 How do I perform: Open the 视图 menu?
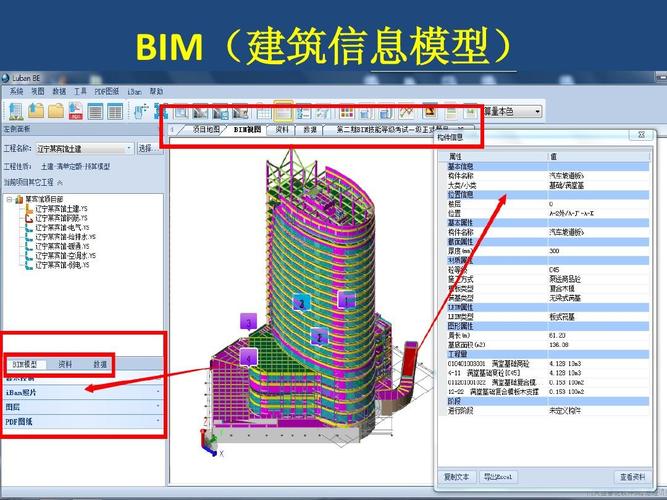pos(38,91)
